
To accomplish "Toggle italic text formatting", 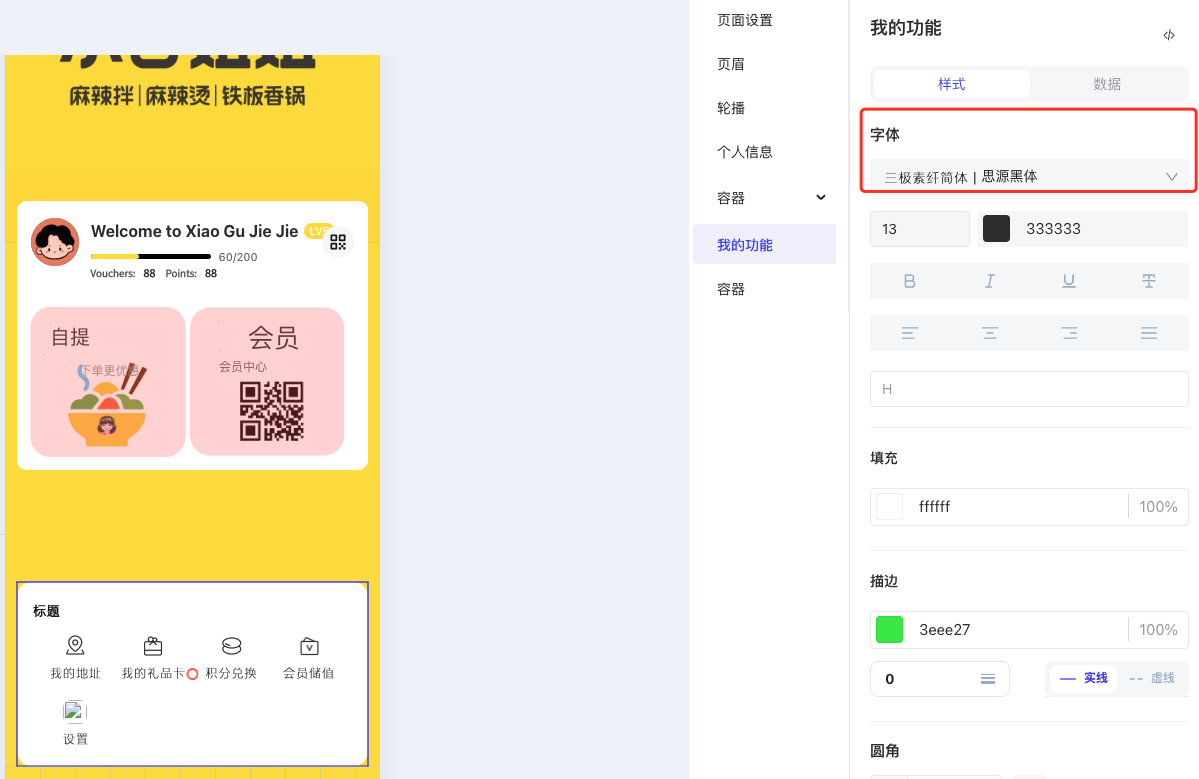I will tap(989, 281).
